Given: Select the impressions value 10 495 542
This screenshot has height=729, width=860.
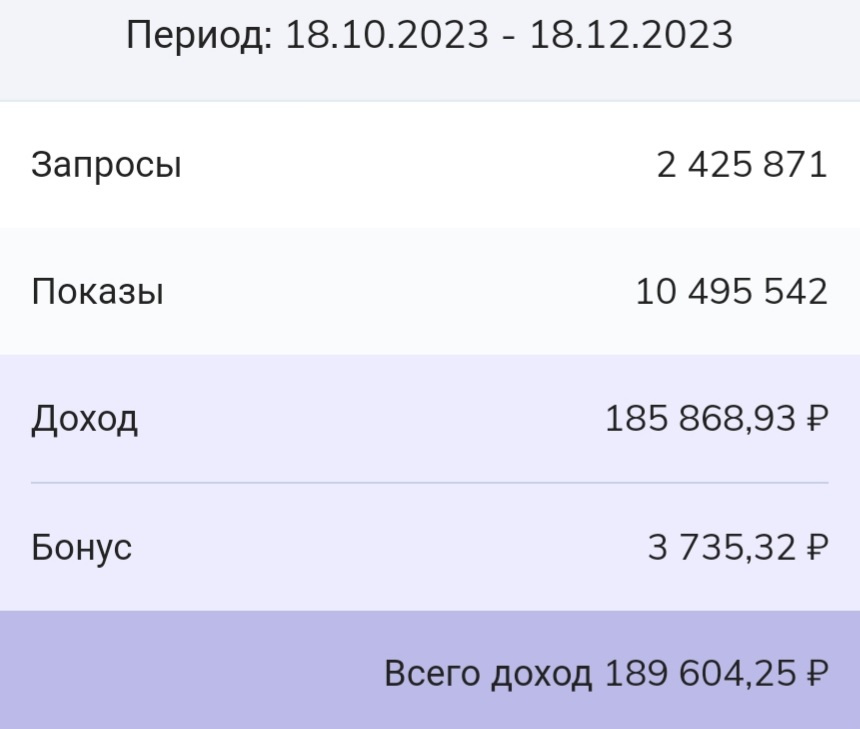Looking at the screenshot, I should point(732,292).
